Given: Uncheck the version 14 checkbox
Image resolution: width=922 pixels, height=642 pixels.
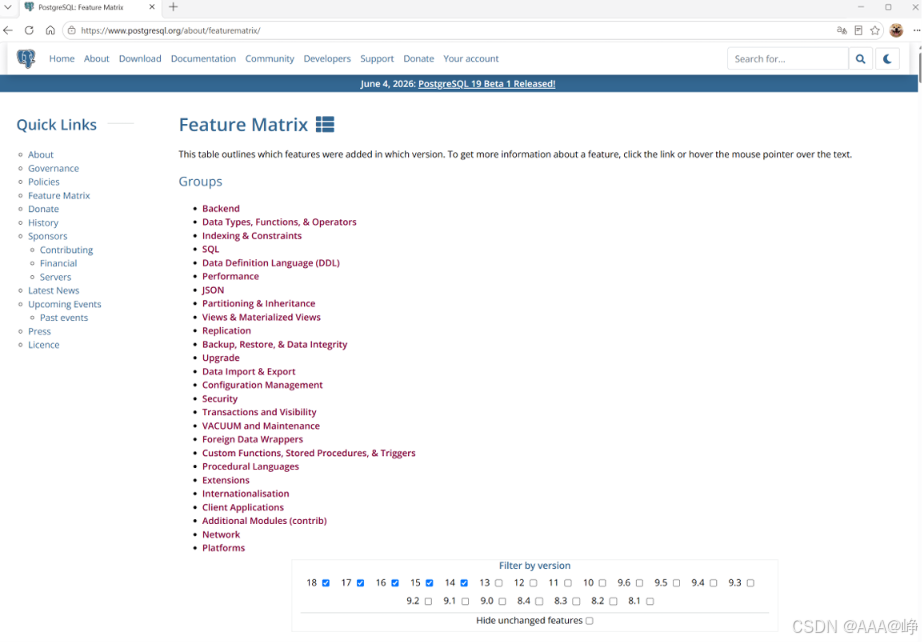Looking at the screenshot, I should 464,583.
